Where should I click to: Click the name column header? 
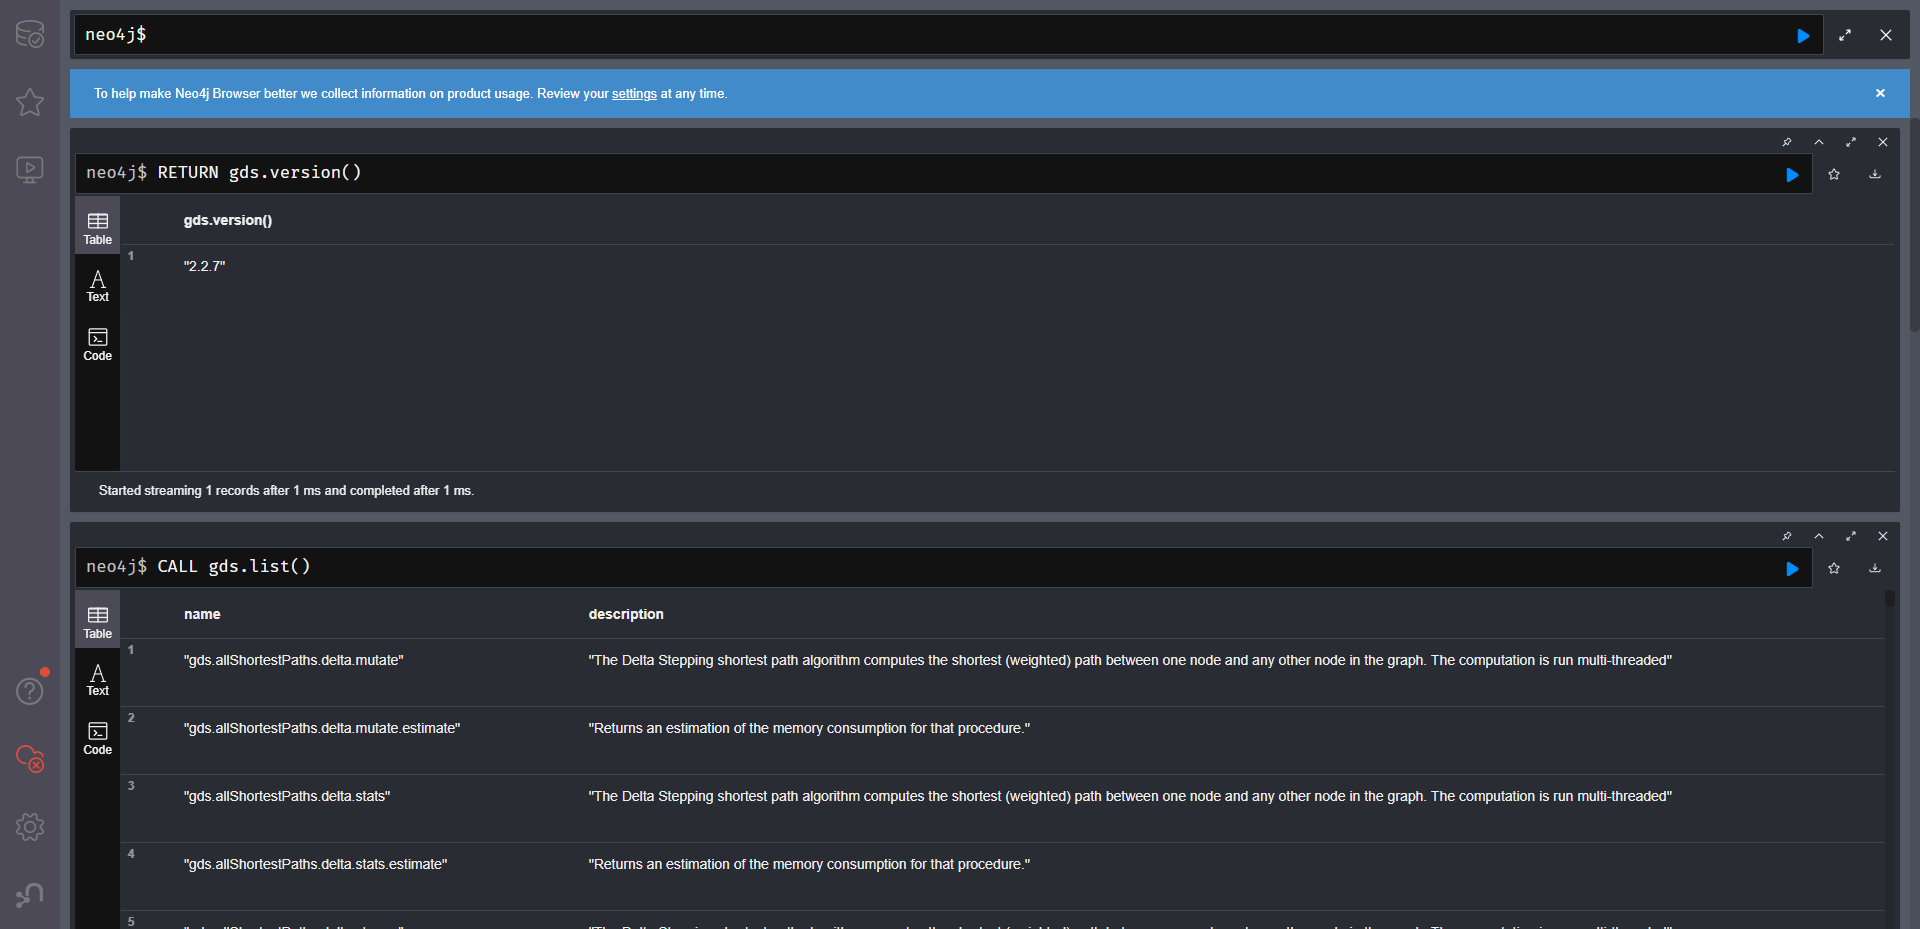(202, 615)
